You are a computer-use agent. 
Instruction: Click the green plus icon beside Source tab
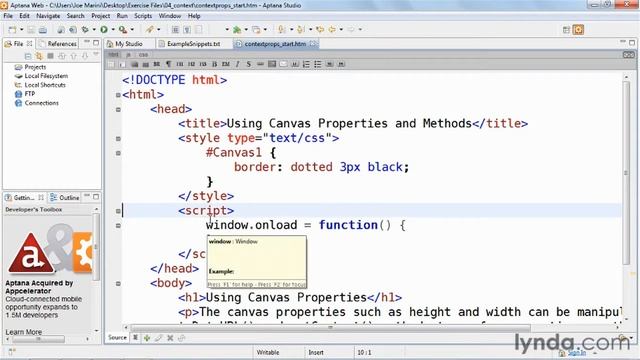pos(147,338)
